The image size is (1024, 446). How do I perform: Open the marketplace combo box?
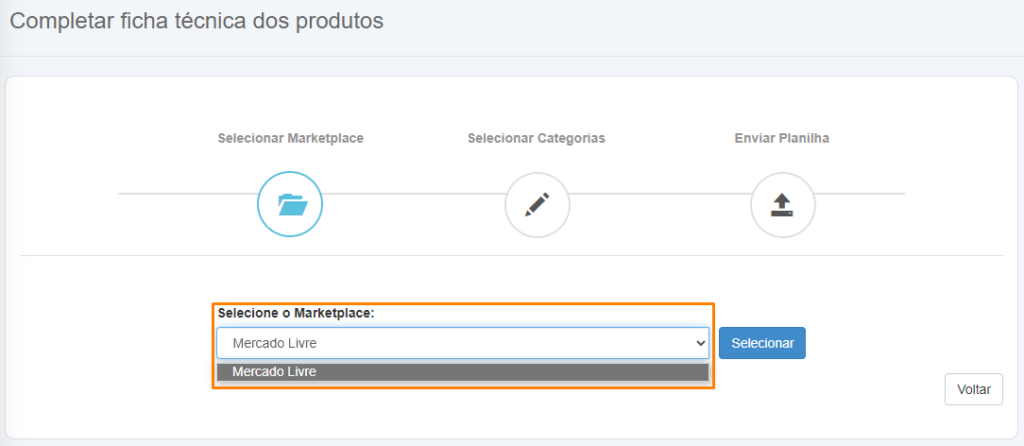tap(463, 343)
